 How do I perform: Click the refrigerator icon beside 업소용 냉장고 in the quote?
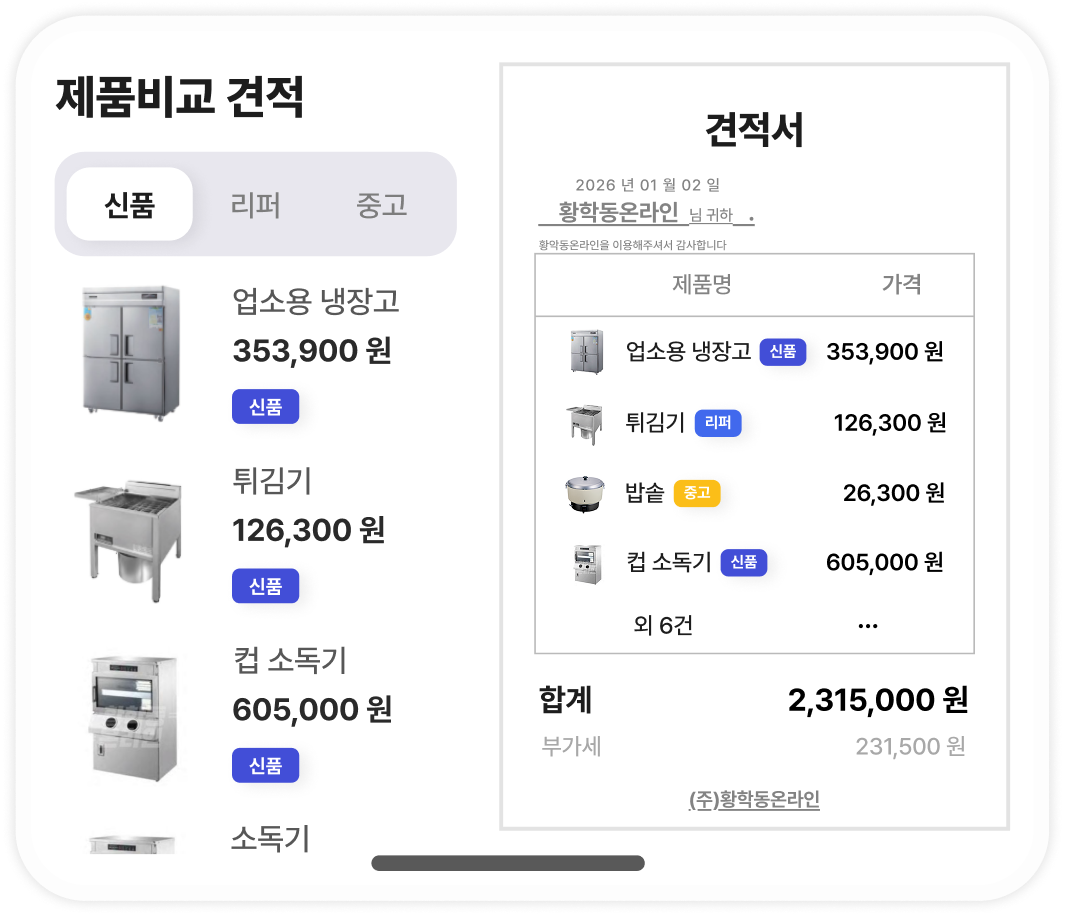pyautogui.click(x=585, y=351)
